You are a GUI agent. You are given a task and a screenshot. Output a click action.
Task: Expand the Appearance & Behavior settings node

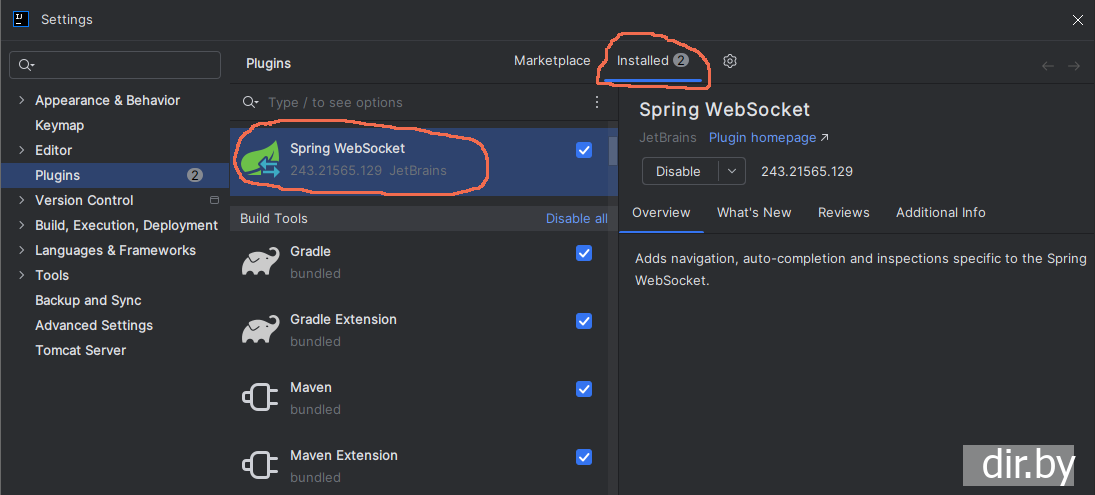22,100
